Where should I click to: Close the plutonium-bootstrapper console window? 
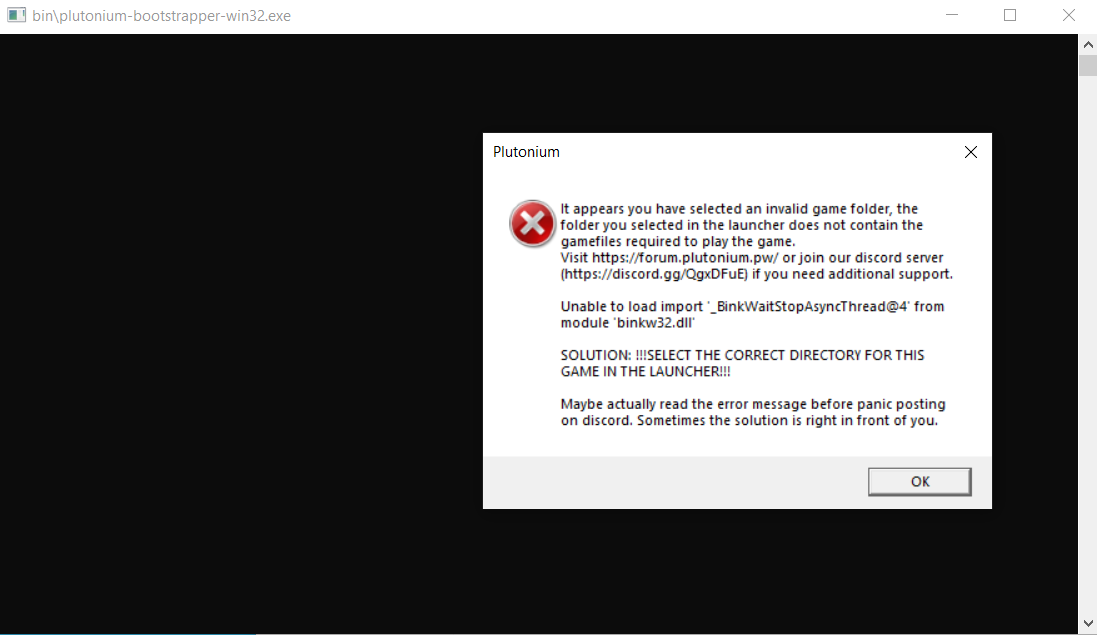(1068, 15)
